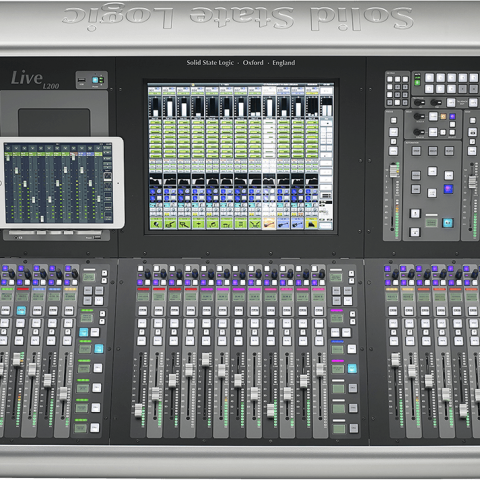Click up arrow beside left bank layer display
The height and width of the screenshot is (480, 480).
tap(104, 273)
